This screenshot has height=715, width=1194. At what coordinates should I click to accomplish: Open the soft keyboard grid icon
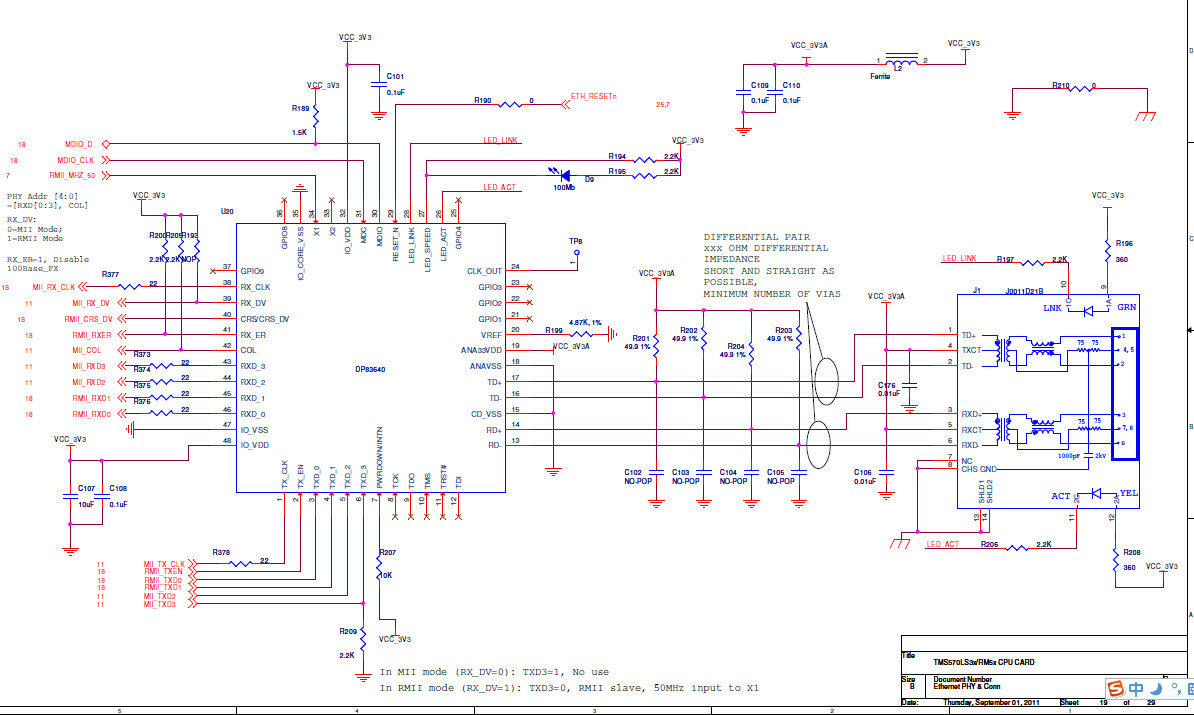pos(1189,689)
